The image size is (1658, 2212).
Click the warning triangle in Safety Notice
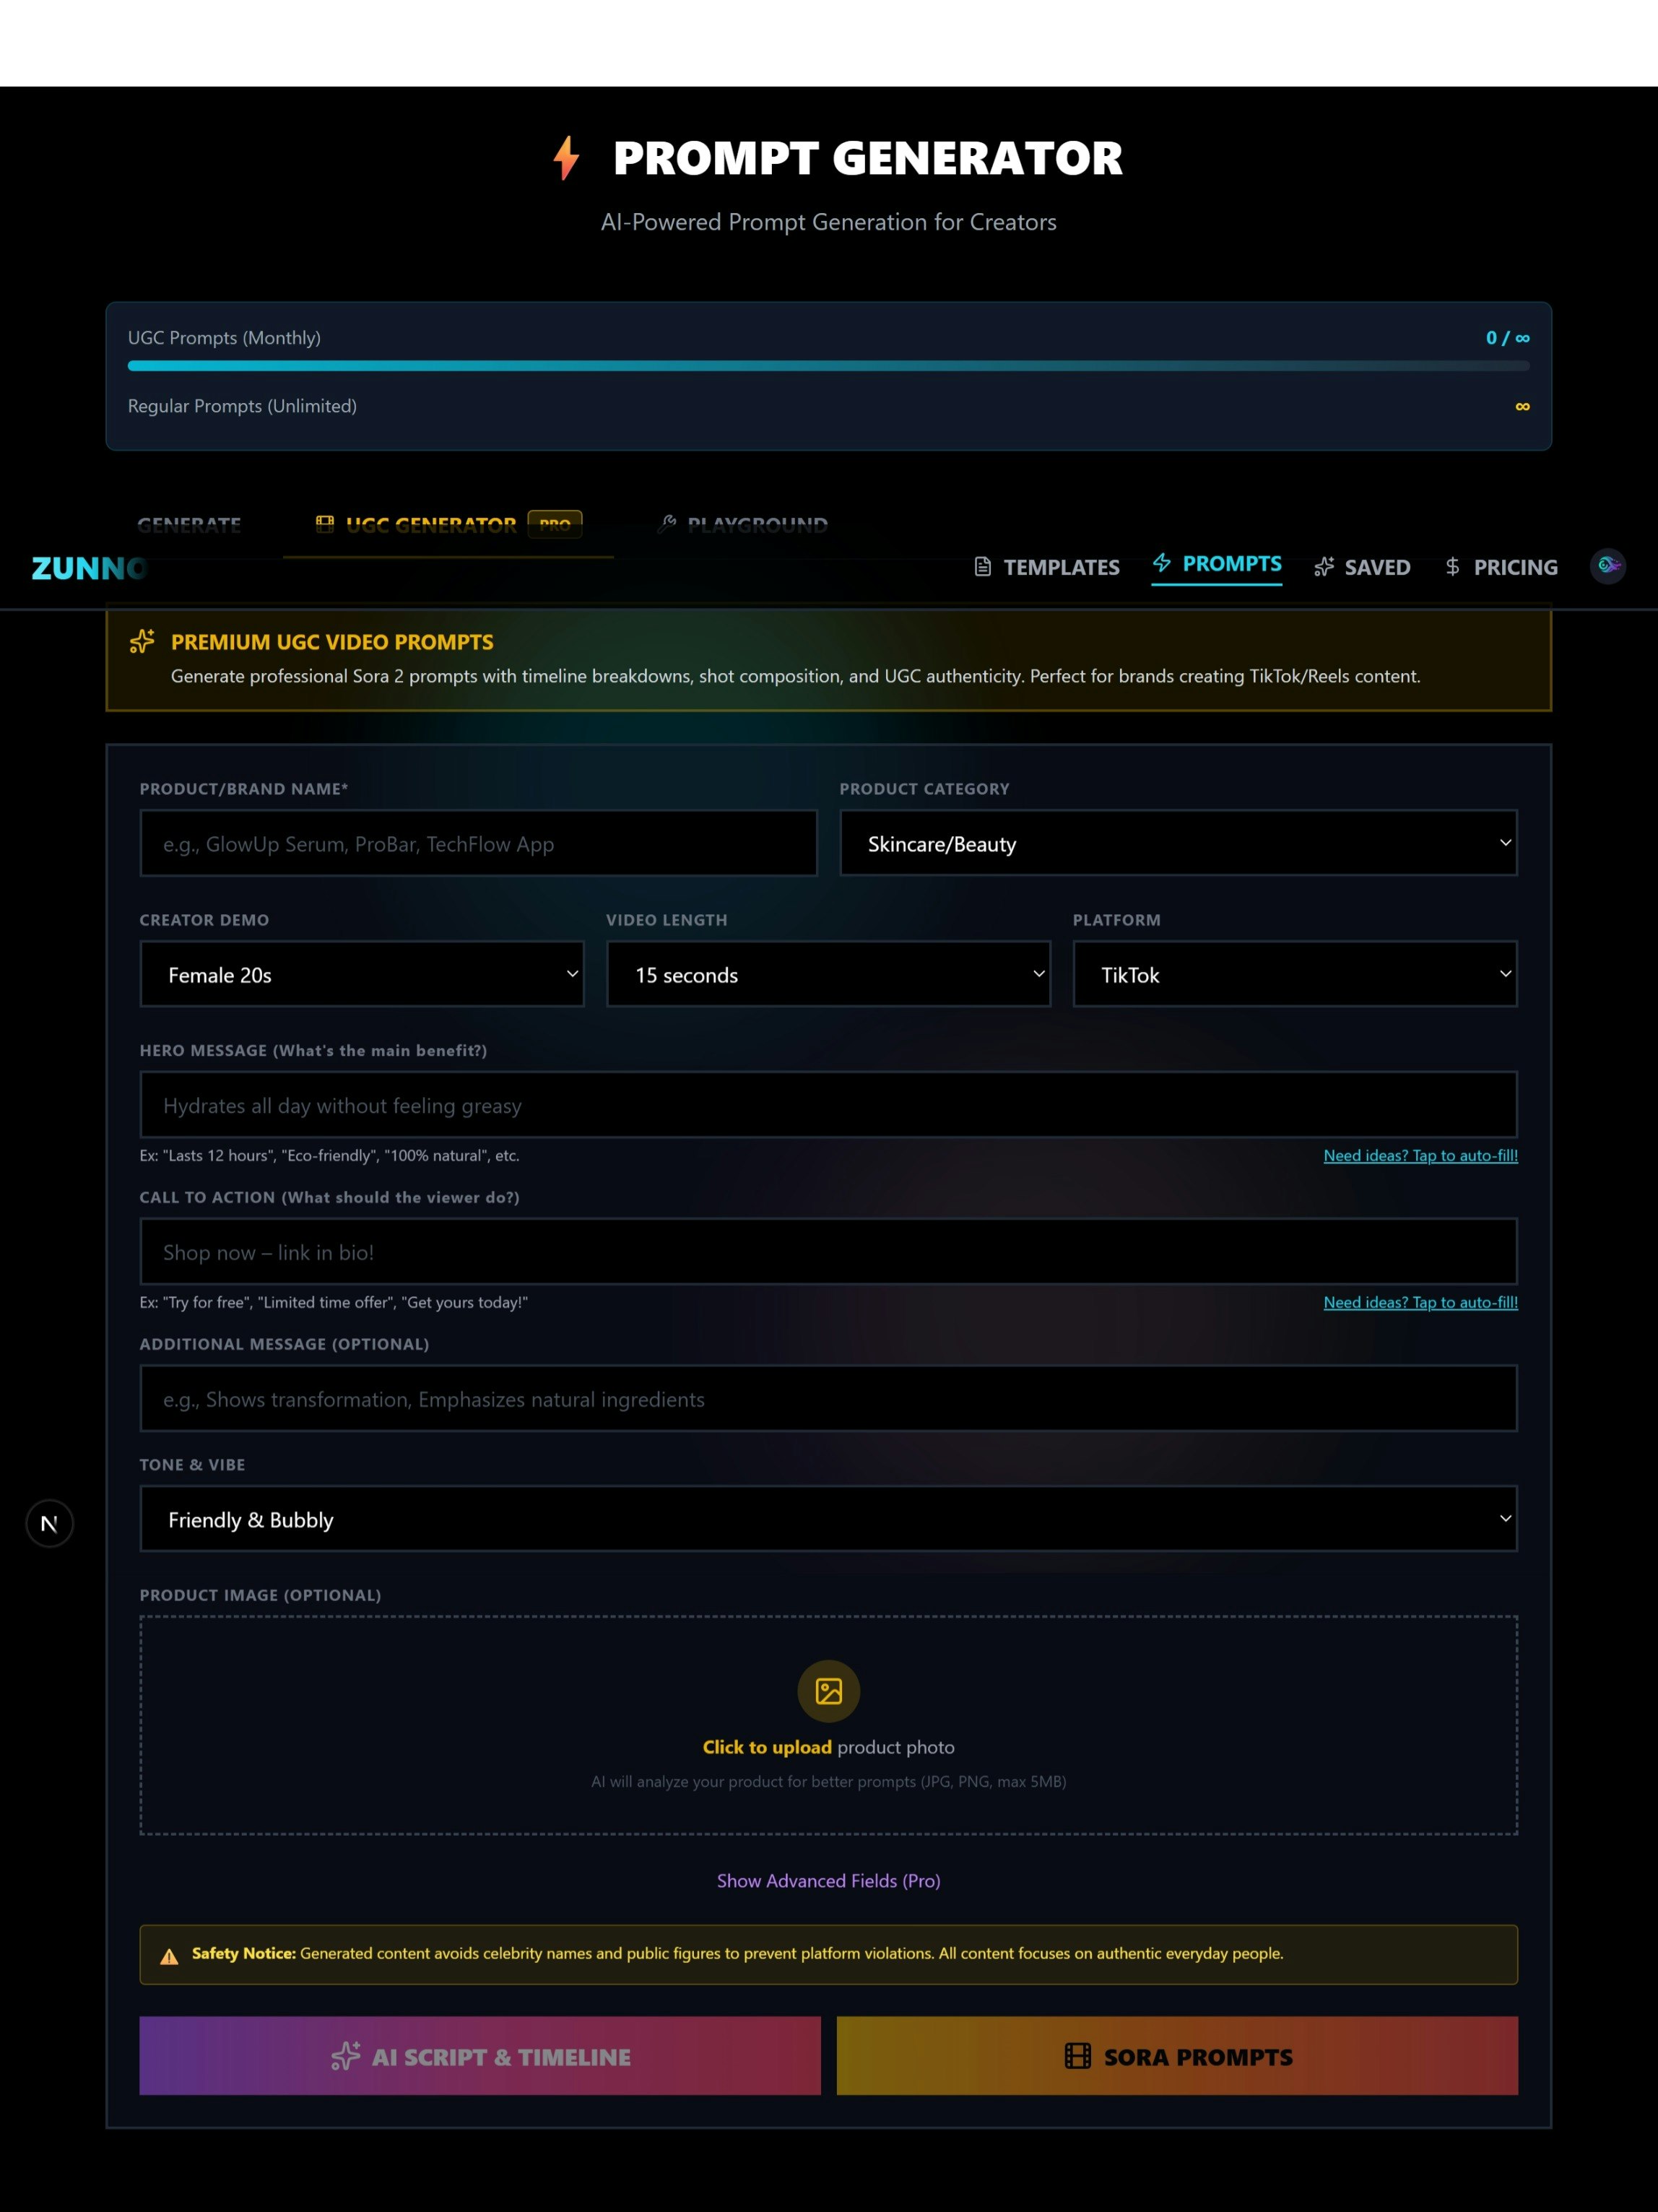click(x=169, y=1956)
